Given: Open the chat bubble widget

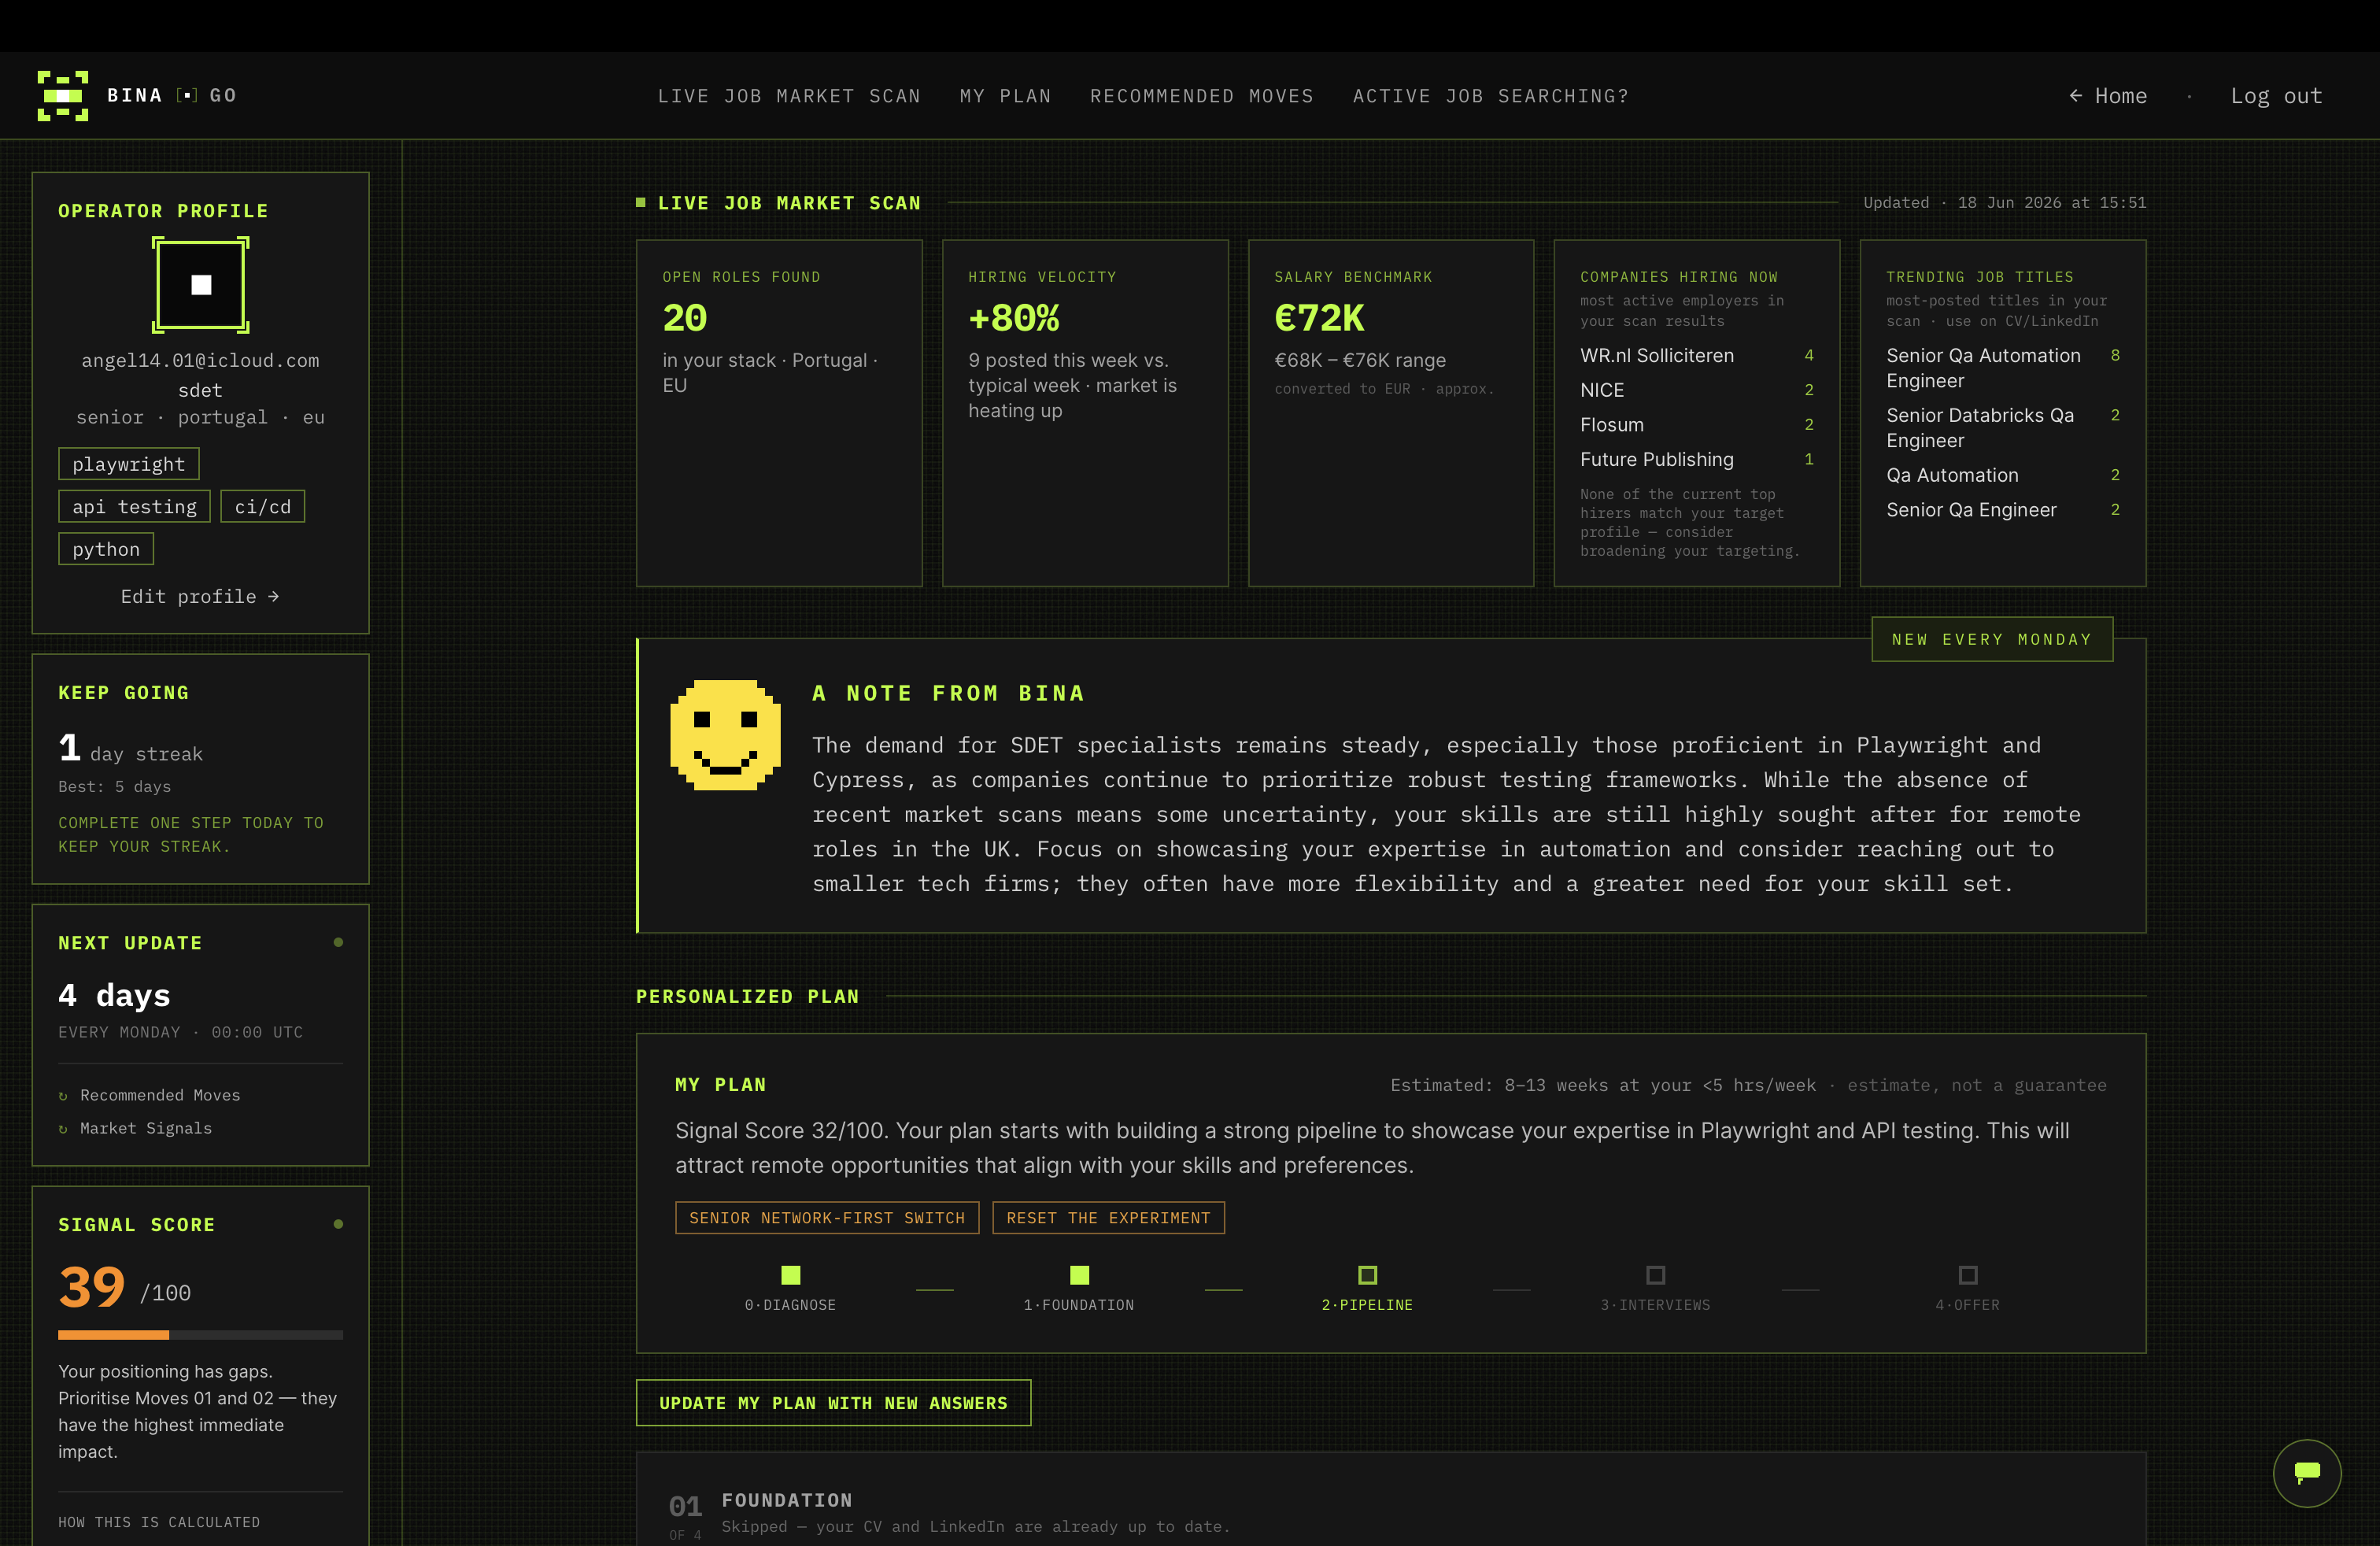Looking at the screenshot, I should tap(2306, 1472).
